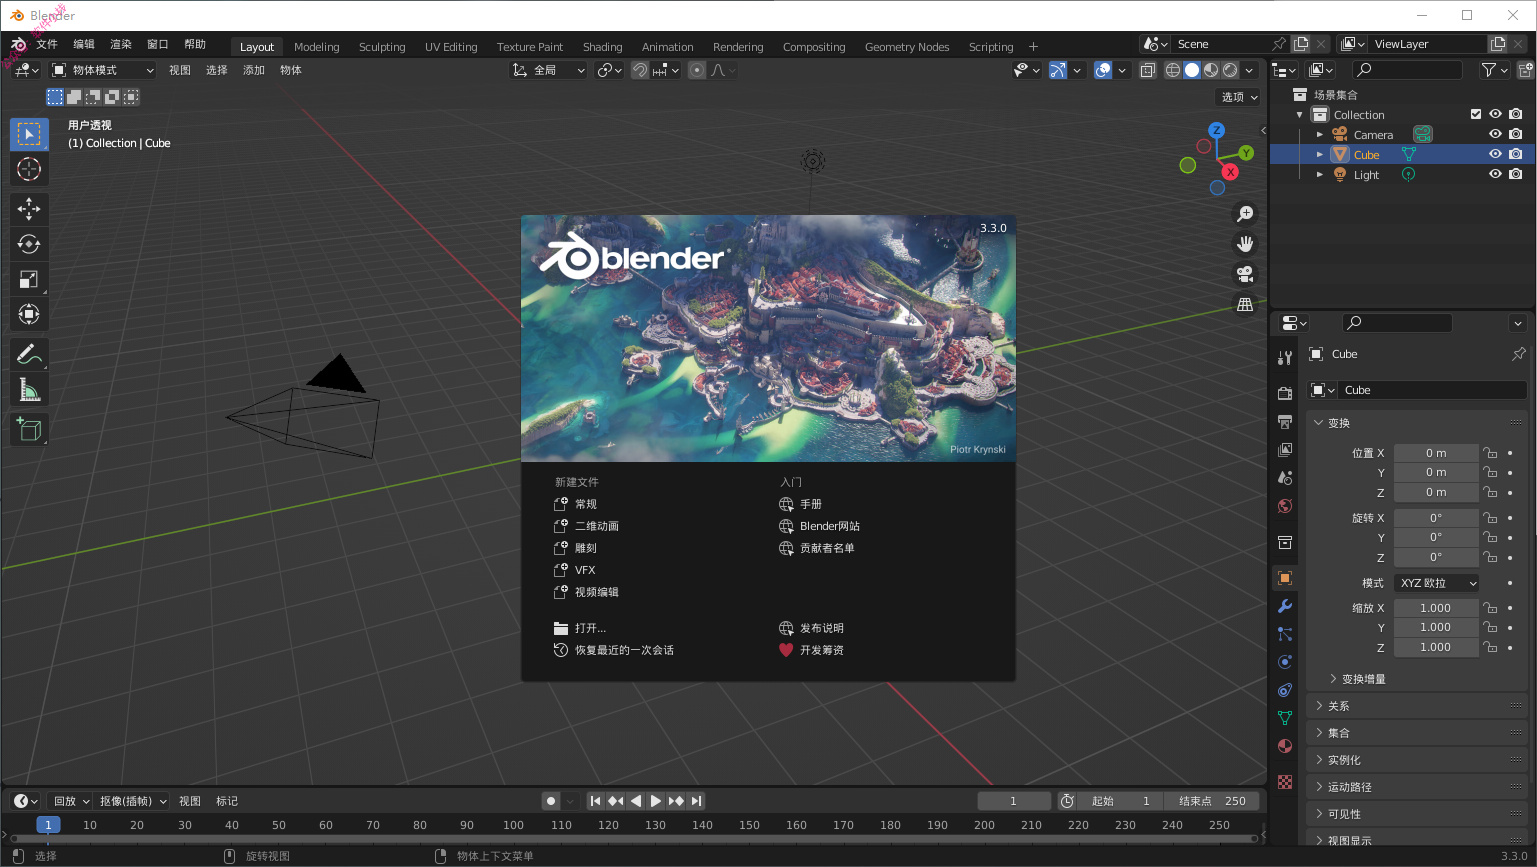1537x867 pixels.
Task: Open the Physics properties tab
Action: [x=1285, y=662]
